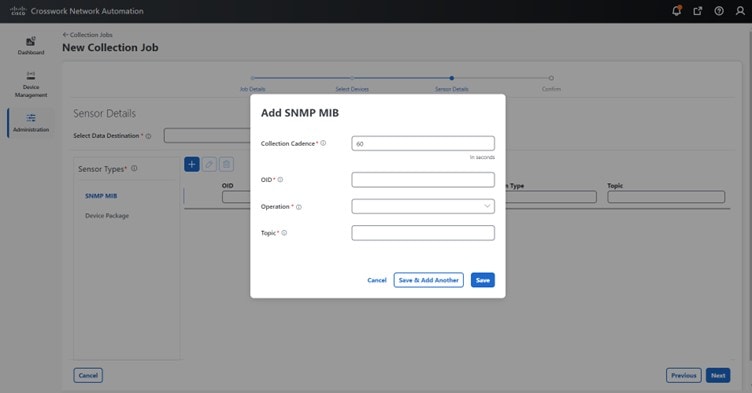Click the OID column filter box
The width and height of the screenshot is (752, 393).
(236, 197)
